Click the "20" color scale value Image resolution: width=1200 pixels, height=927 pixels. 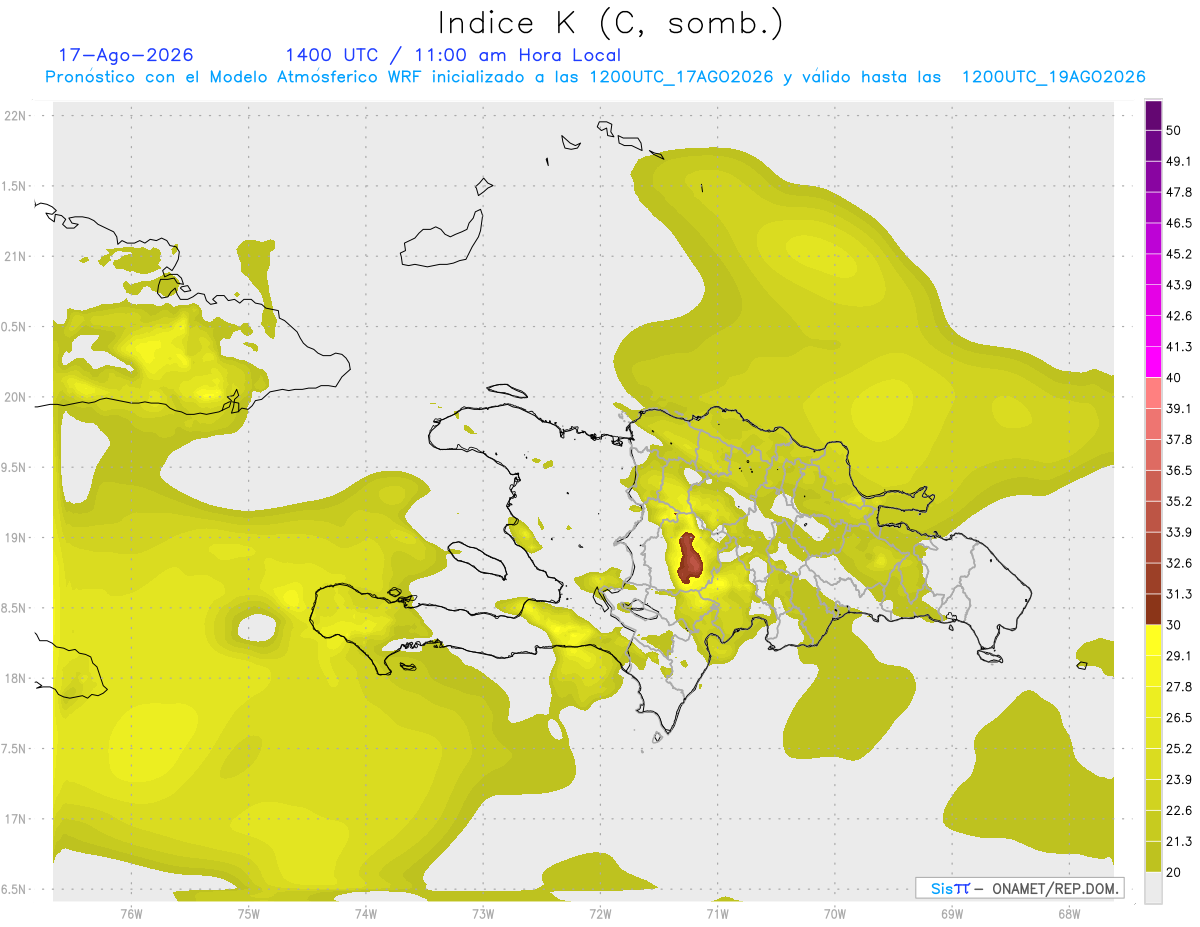(1175, 873)
